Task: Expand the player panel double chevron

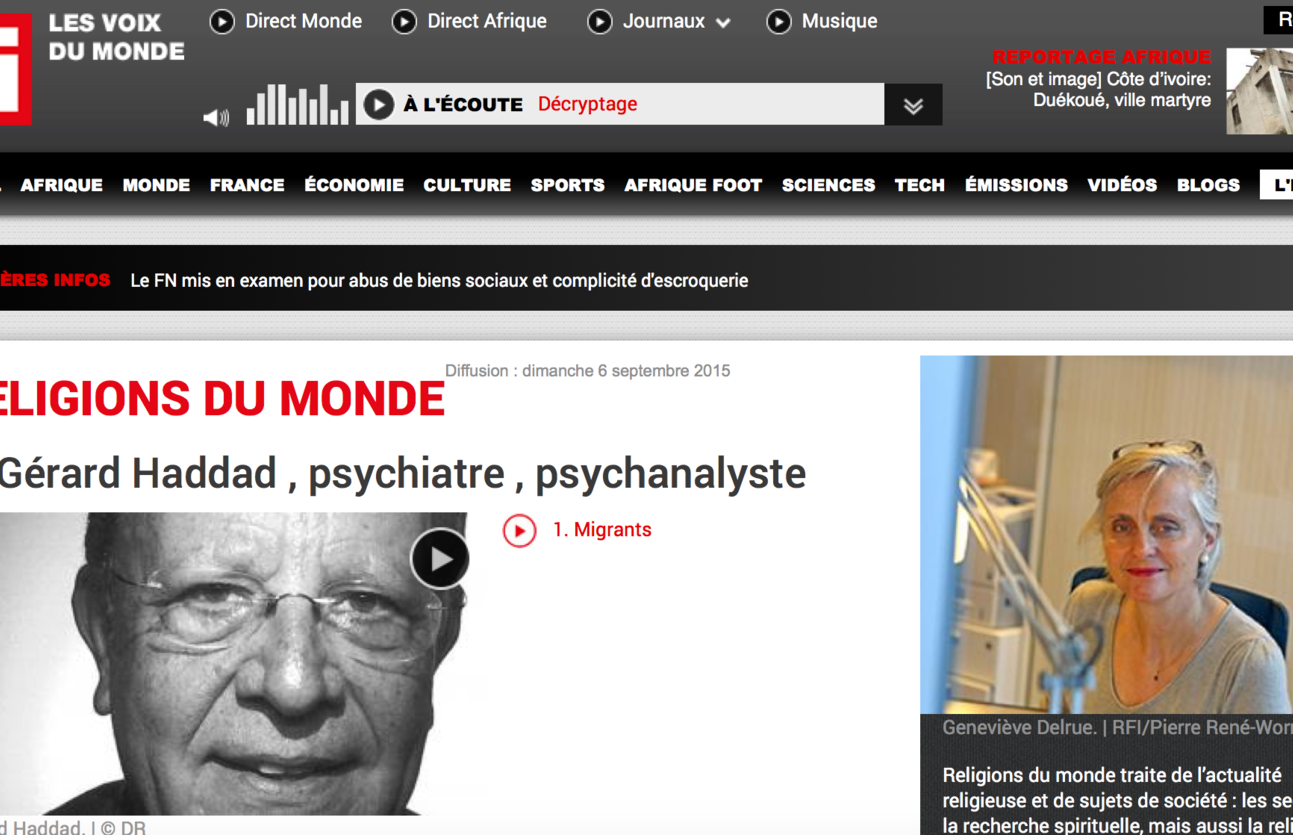Action: (913, 105)
